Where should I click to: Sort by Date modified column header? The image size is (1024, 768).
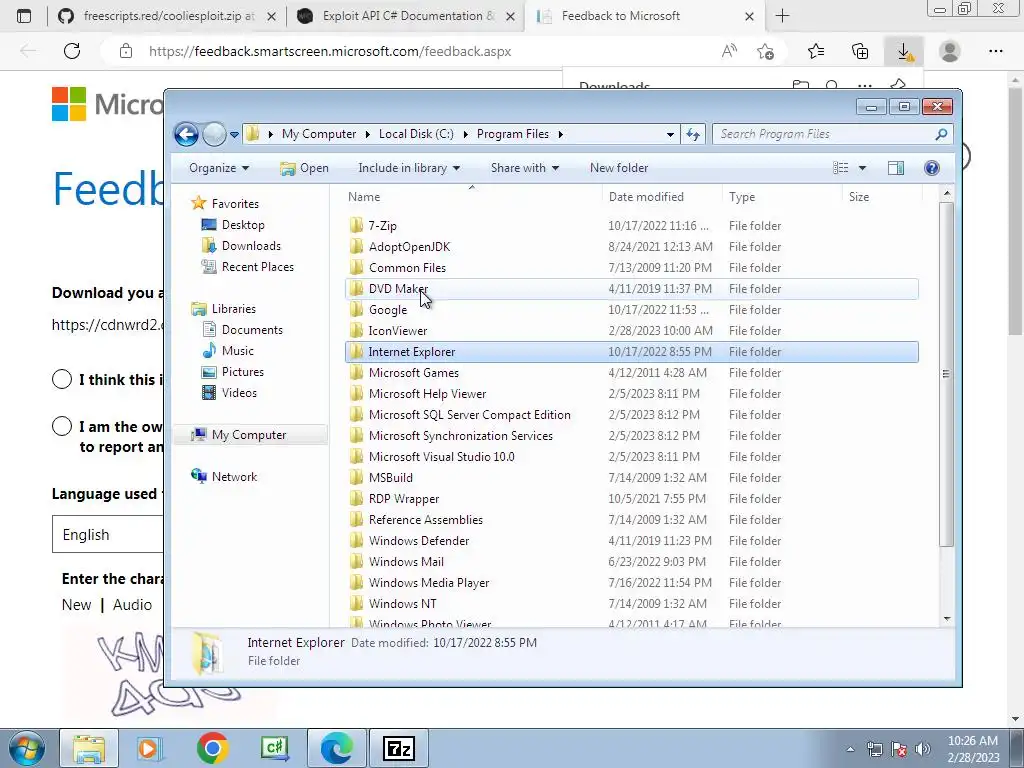coord(662,197)
